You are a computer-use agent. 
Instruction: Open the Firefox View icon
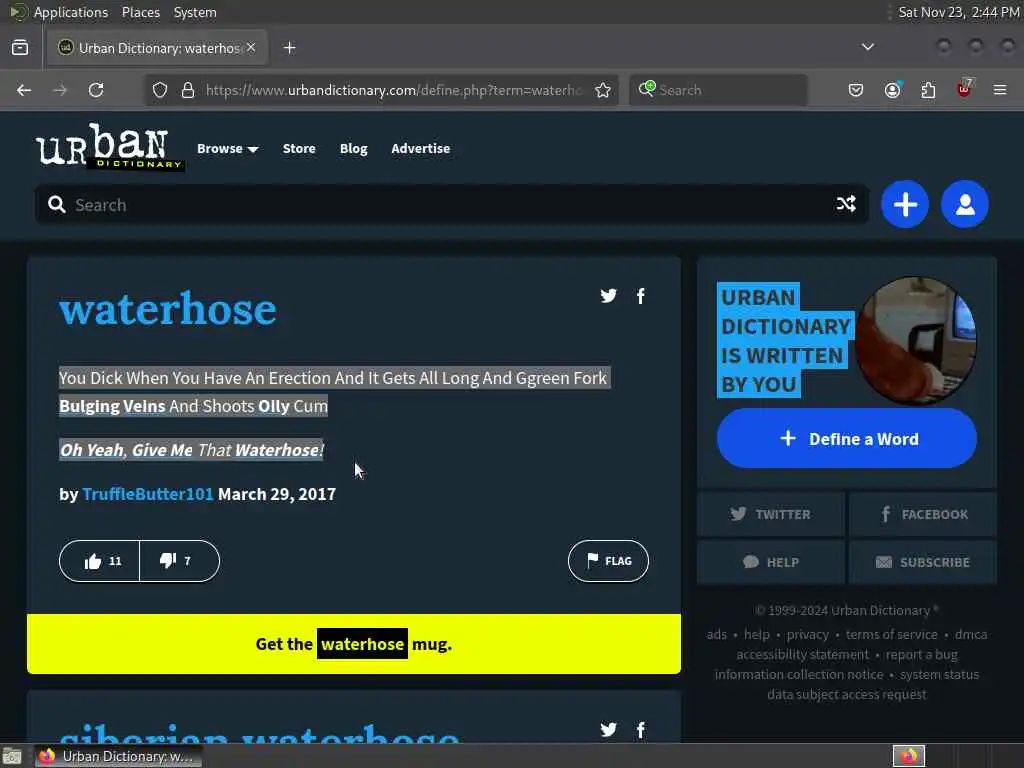(20, 48)
